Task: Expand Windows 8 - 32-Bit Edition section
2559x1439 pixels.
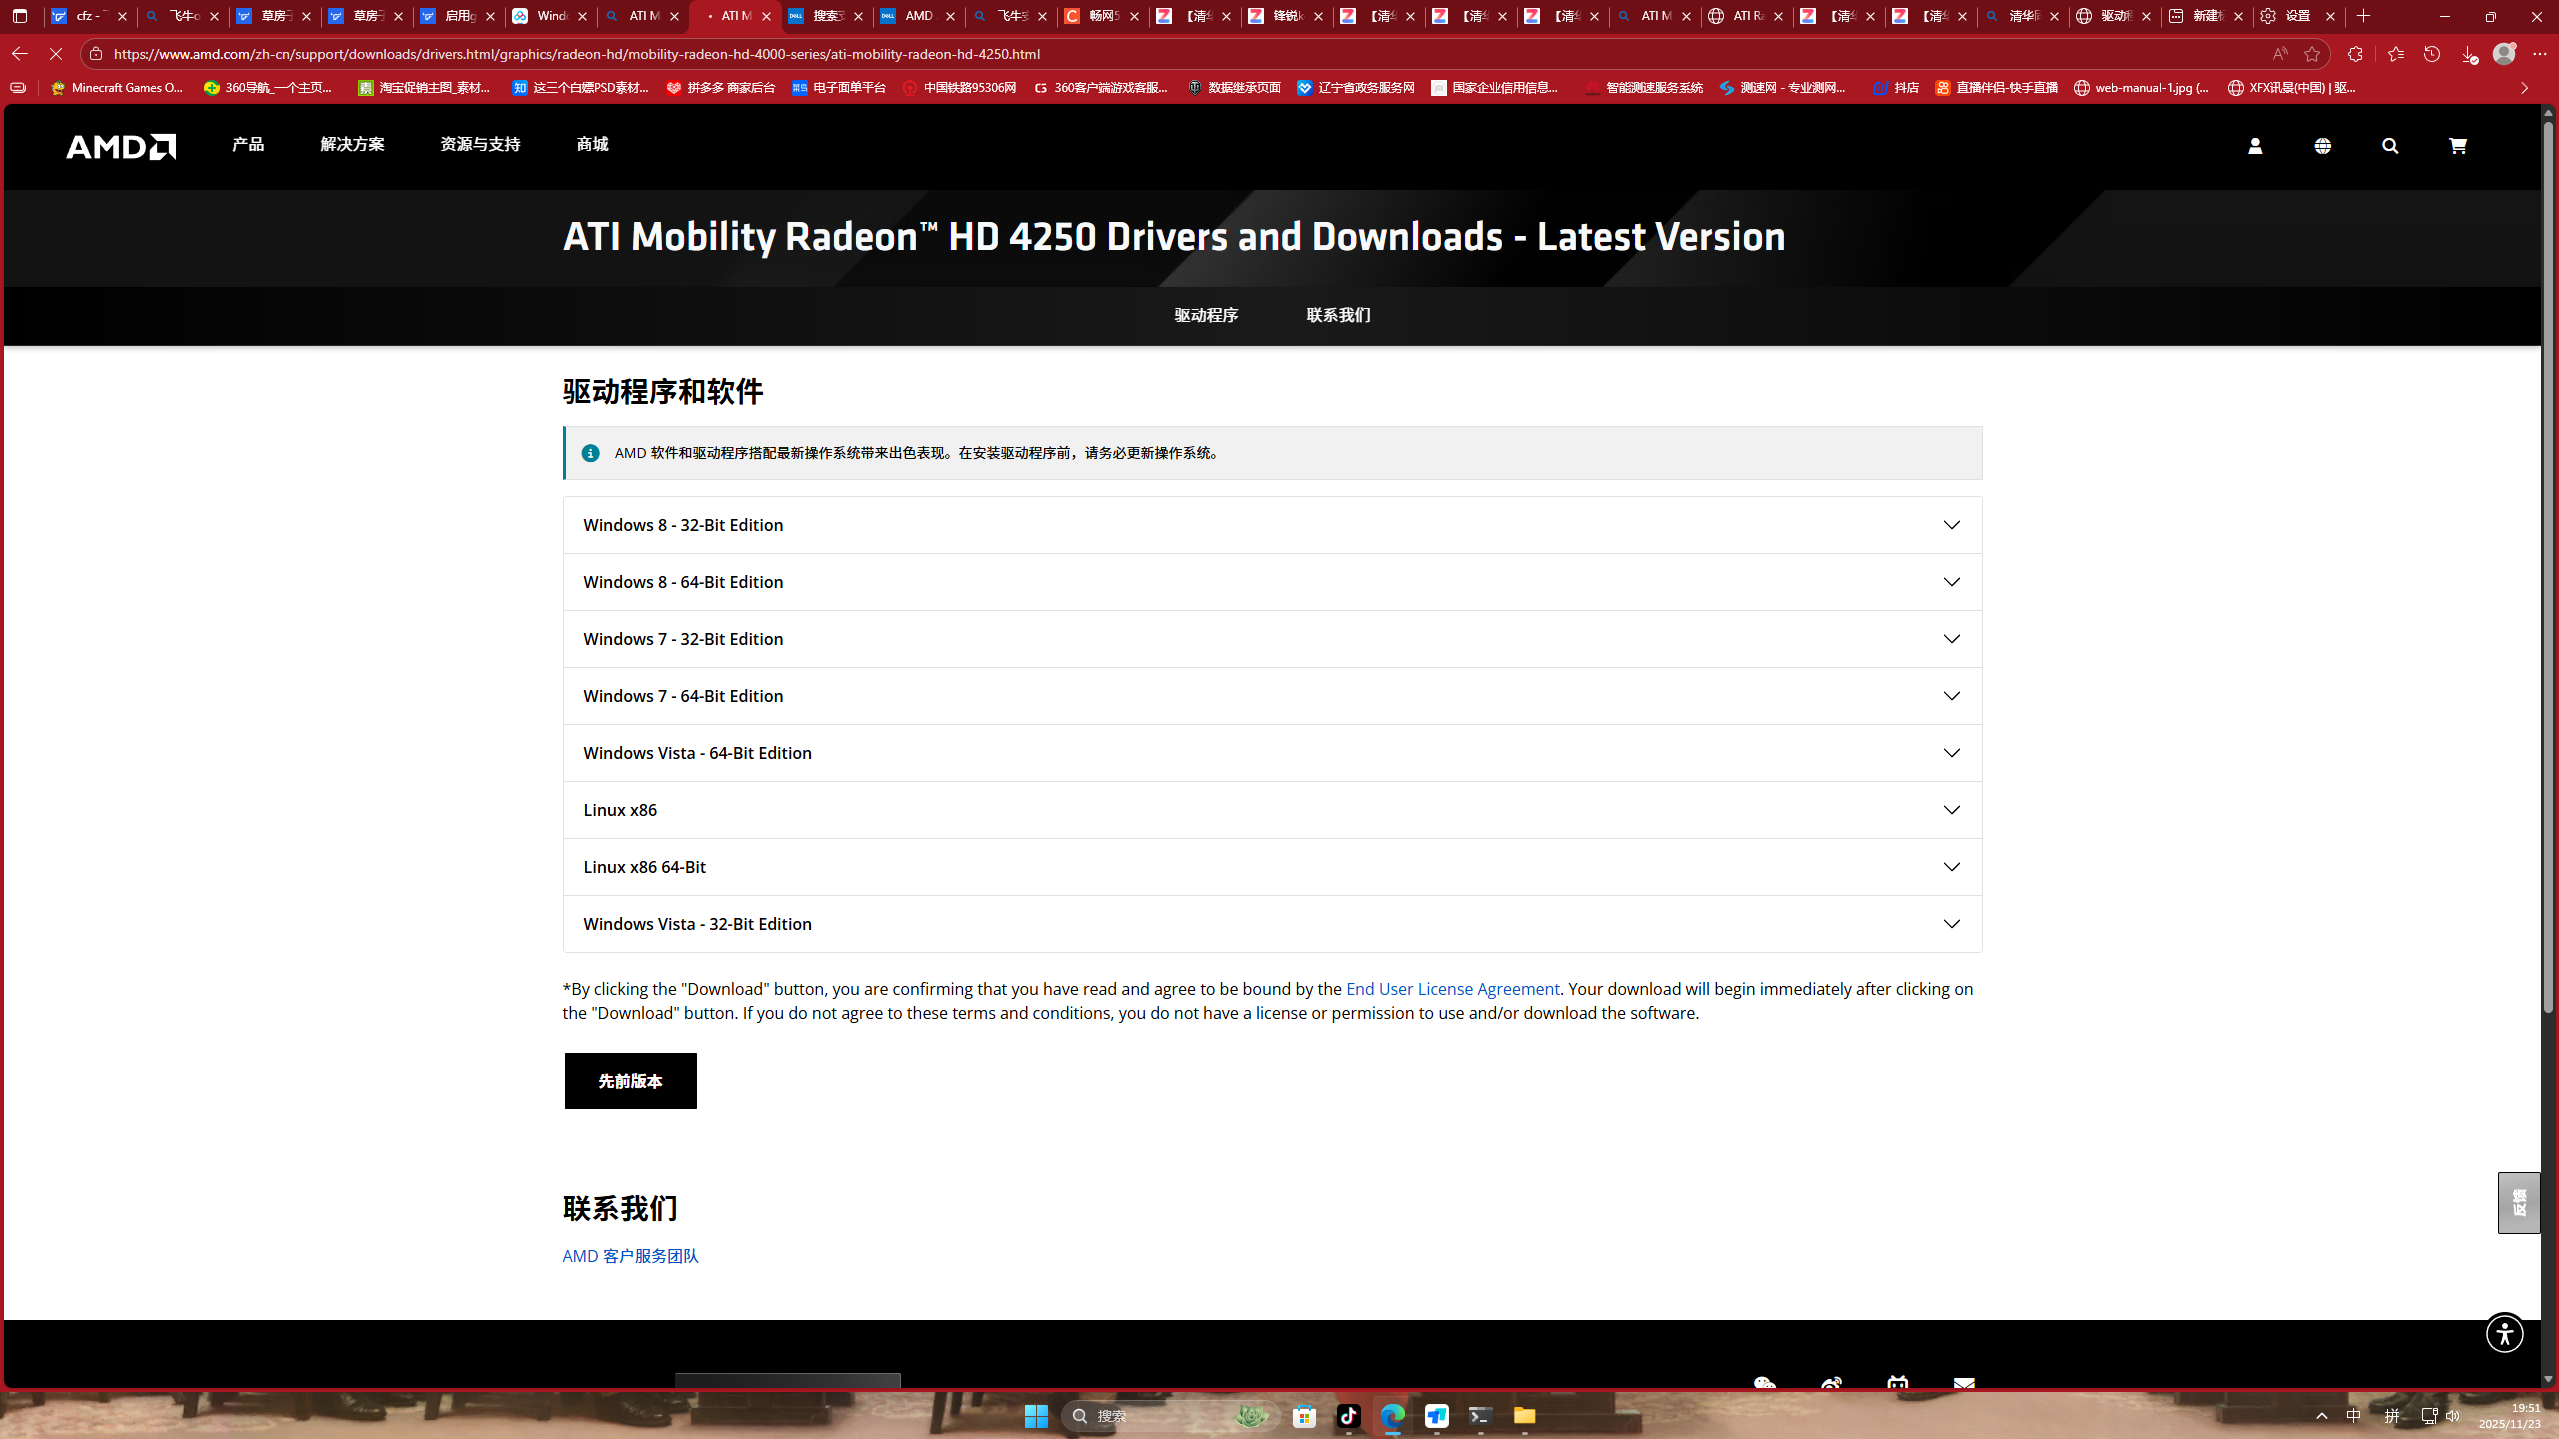Action: [x=1271, y=525]
